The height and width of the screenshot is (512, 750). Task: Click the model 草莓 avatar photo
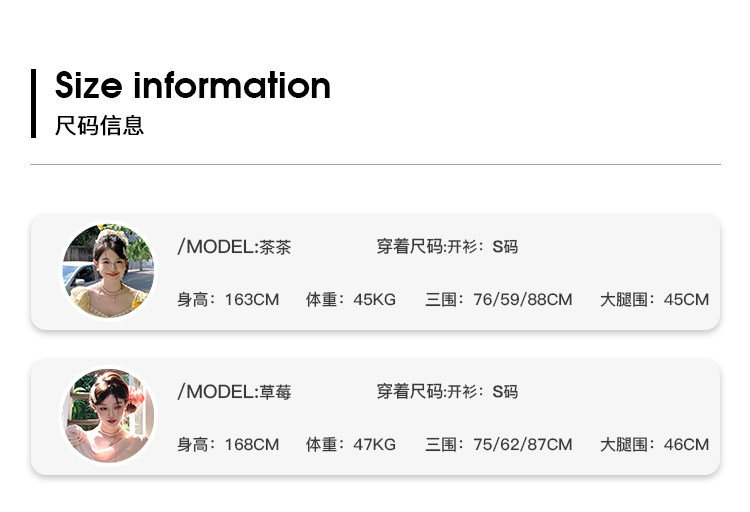[108, 416]
